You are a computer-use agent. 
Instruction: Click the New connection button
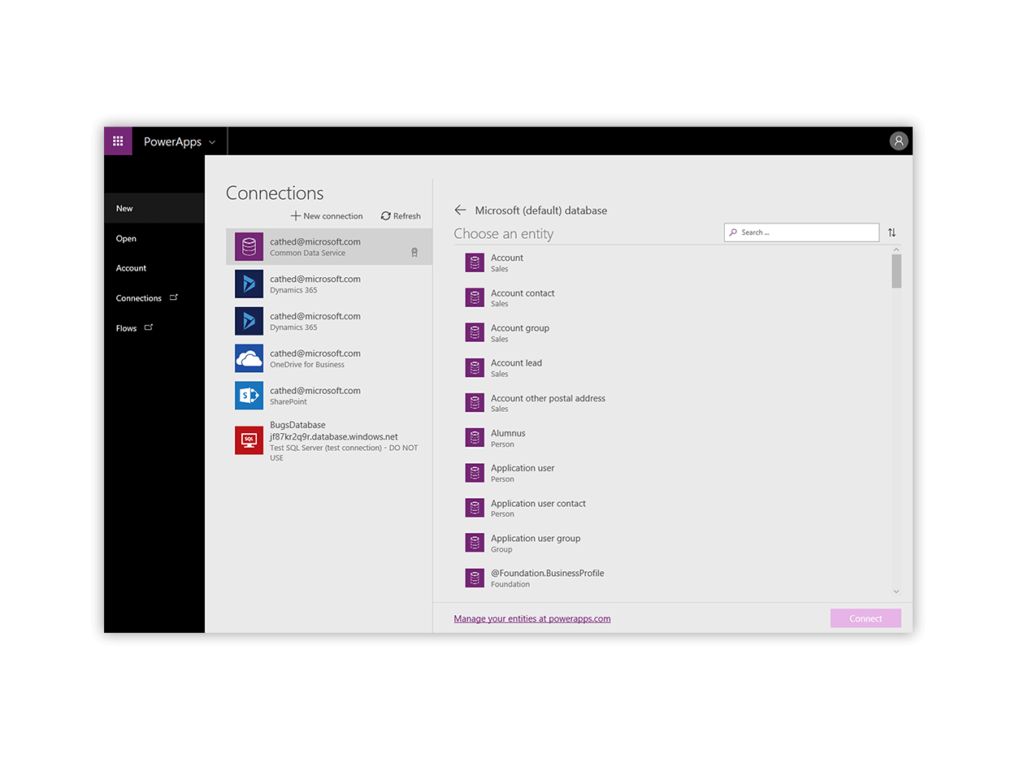coord(327,216)
